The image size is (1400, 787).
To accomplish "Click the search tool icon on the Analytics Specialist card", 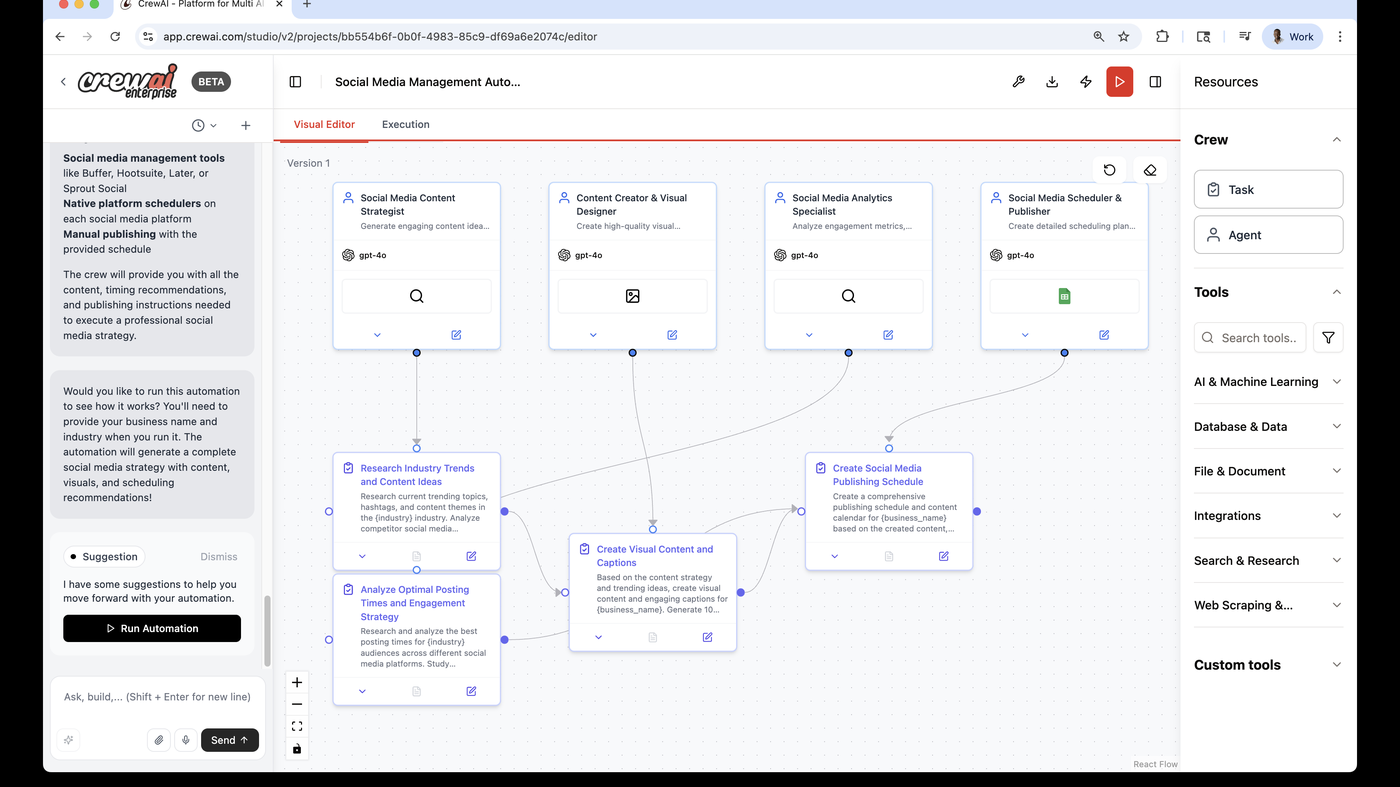I will [848, 296].
